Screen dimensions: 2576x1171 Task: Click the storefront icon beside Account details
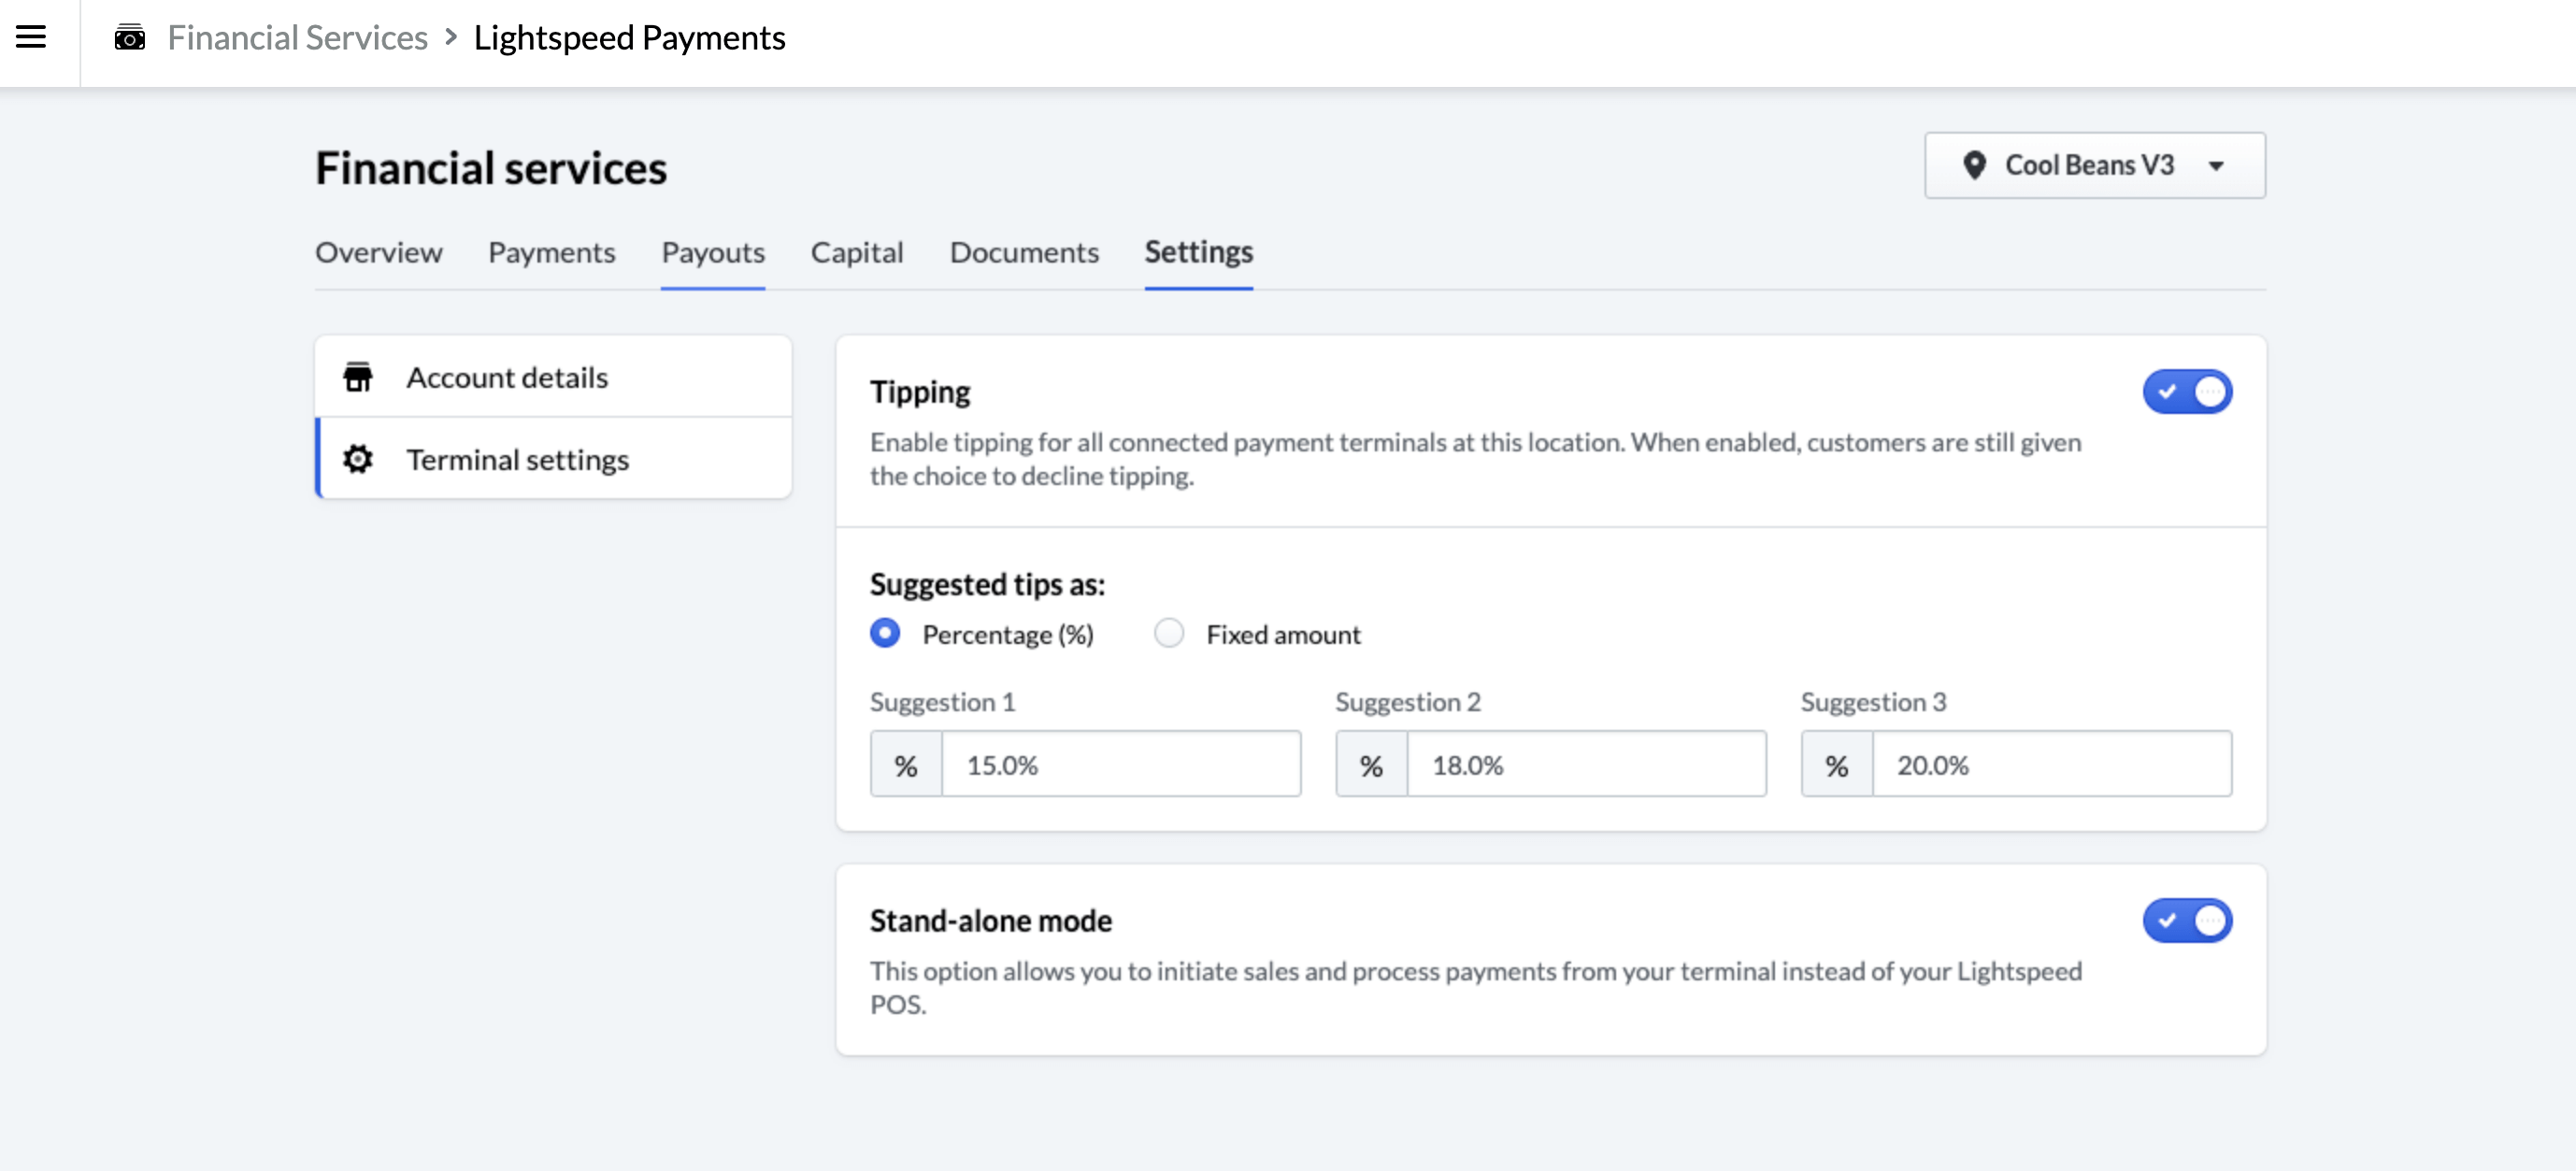pyautogui.click(x=357, y=377)
